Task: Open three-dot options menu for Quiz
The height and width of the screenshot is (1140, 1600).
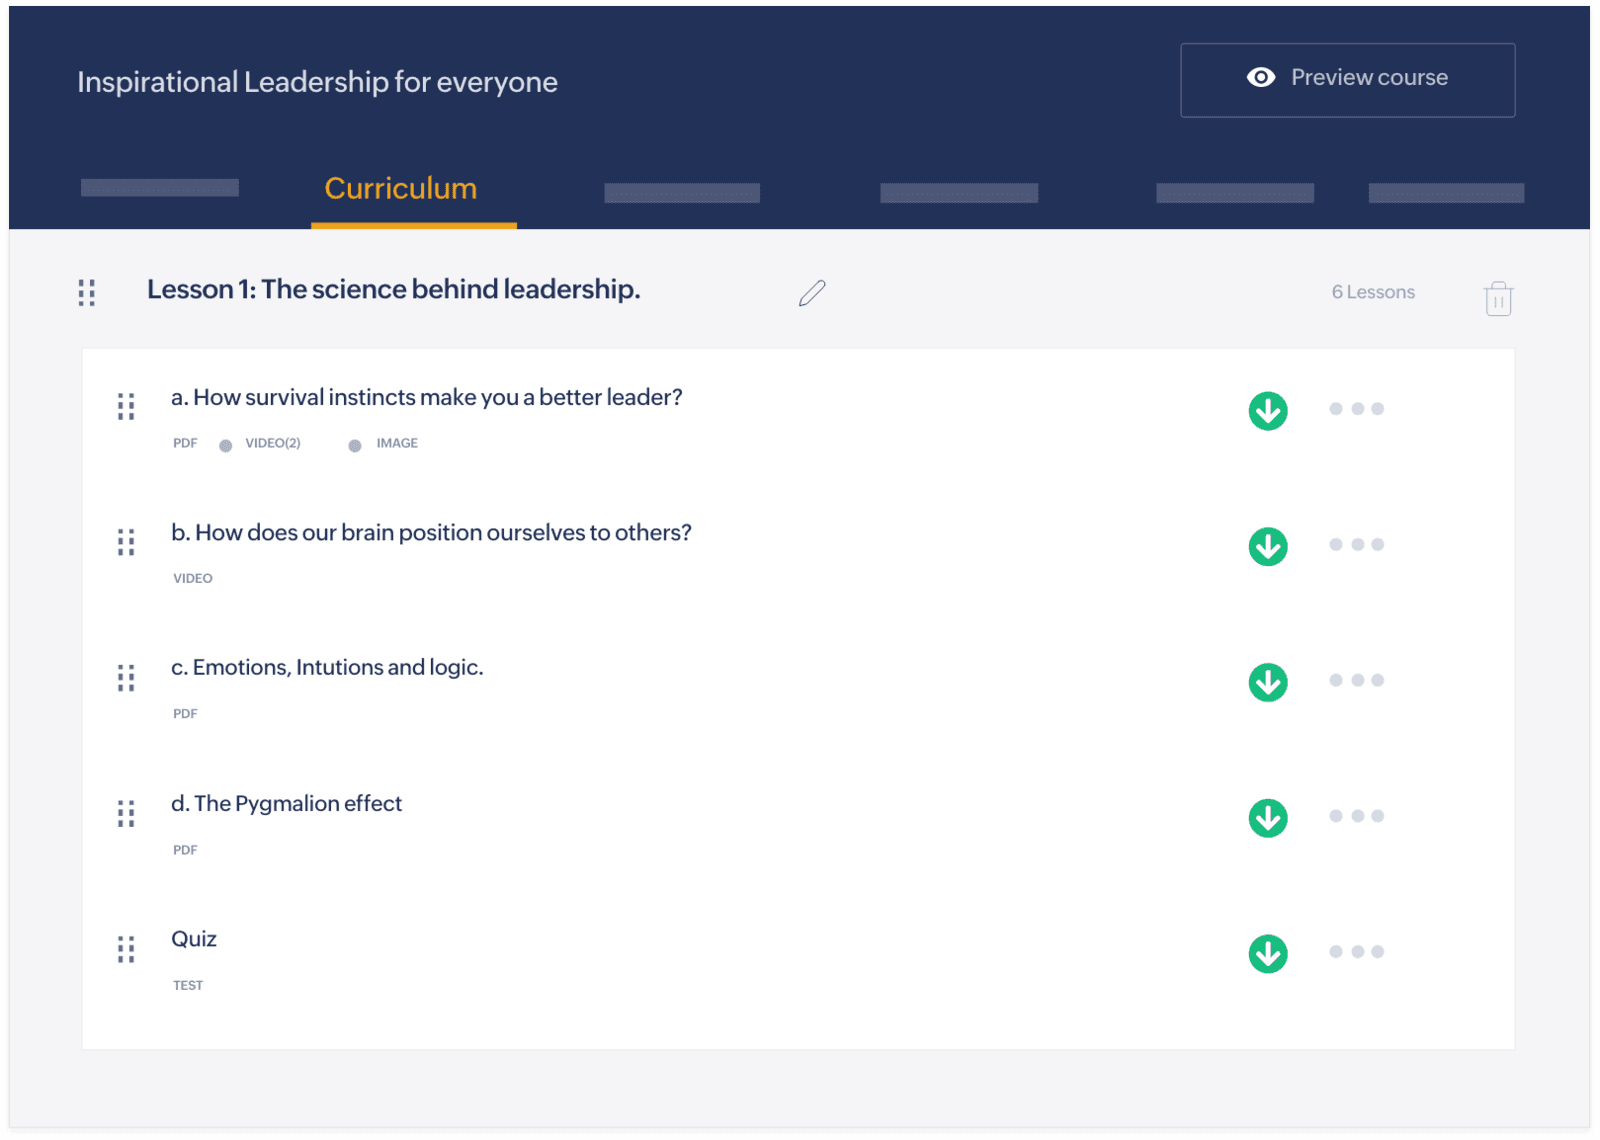Action: (x=1356, y=952)
